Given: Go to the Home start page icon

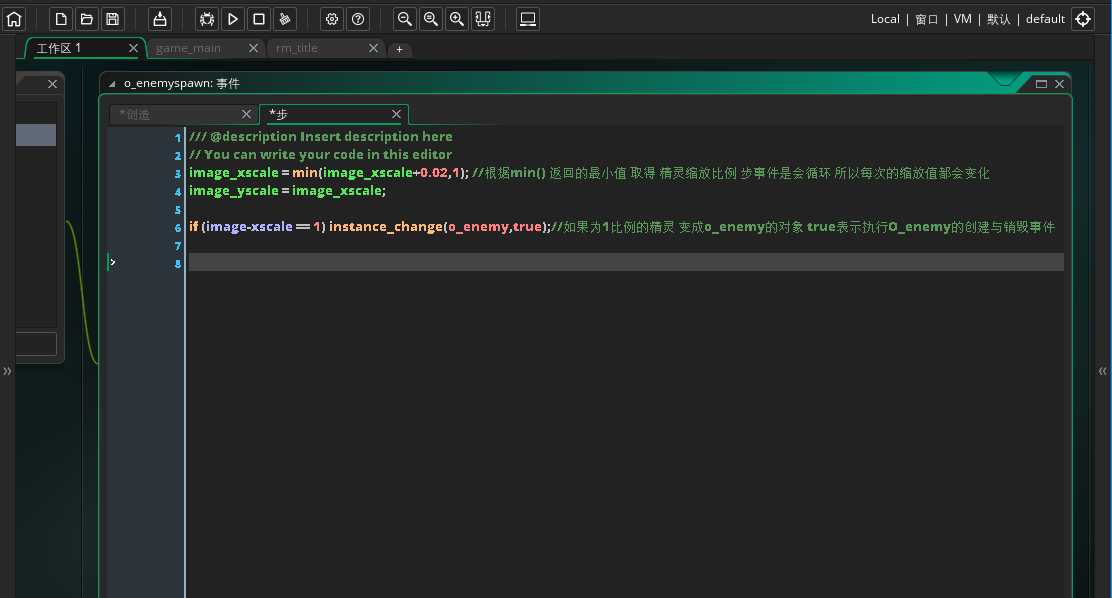Looking at the screenshot, I should [13, 19].
